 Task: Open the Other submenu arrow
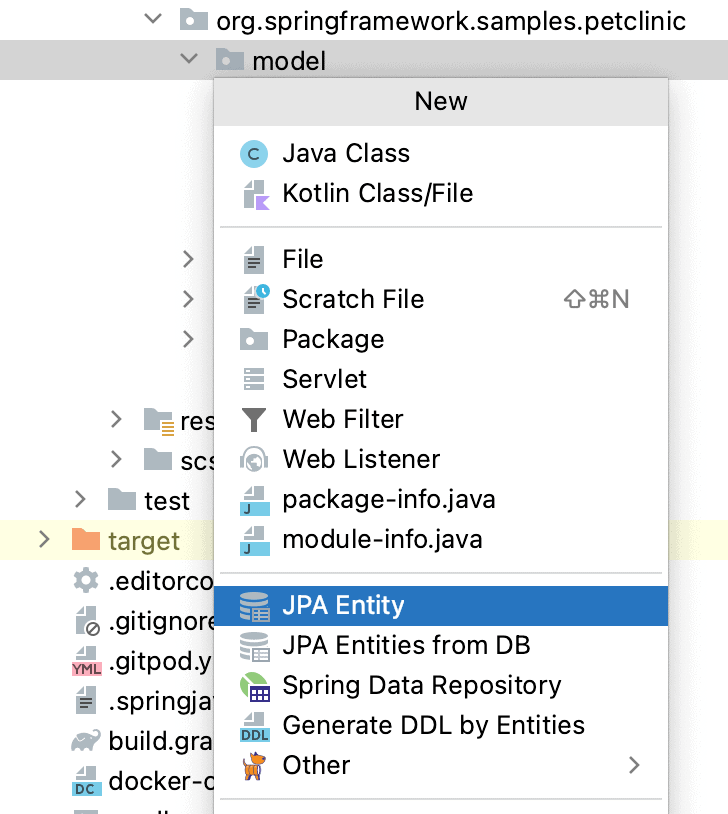[635, 766]
